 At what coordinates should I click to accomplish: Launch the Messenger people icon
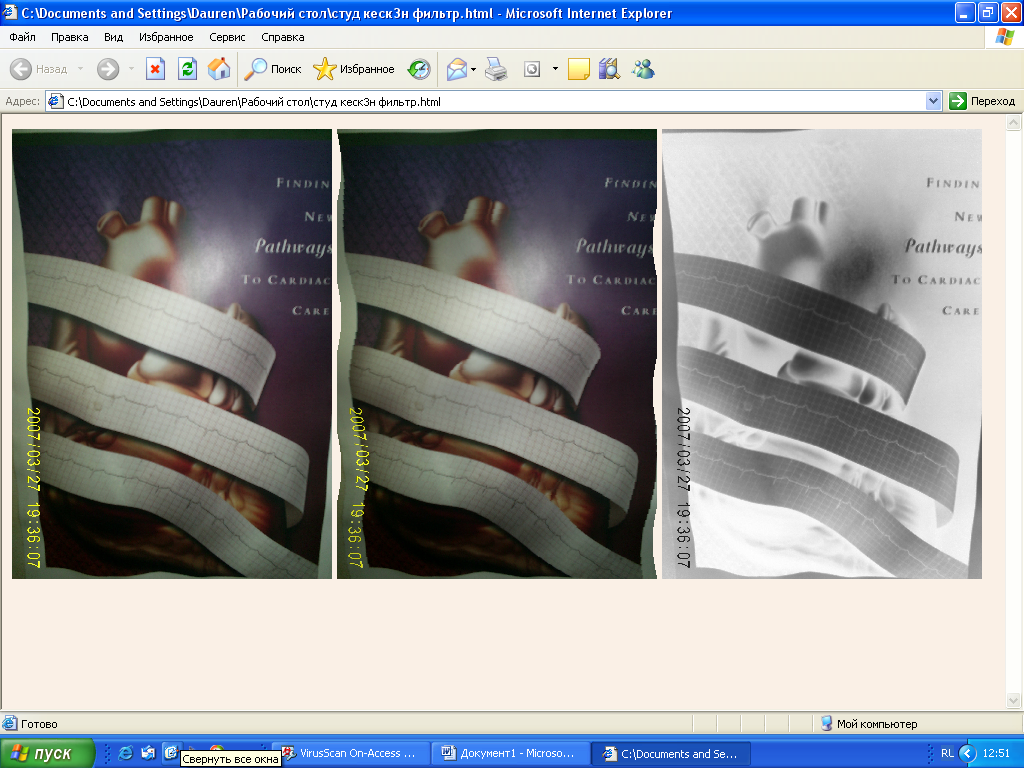643,69
